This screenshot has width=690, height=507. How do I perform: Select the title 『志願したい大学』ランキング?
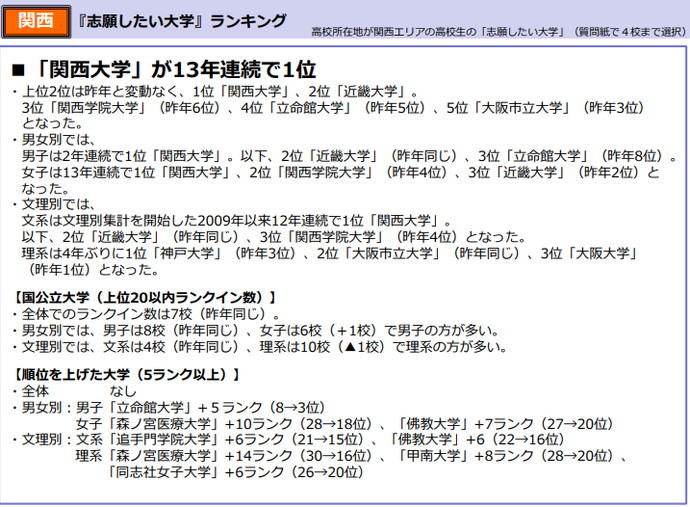pos(182,21)
